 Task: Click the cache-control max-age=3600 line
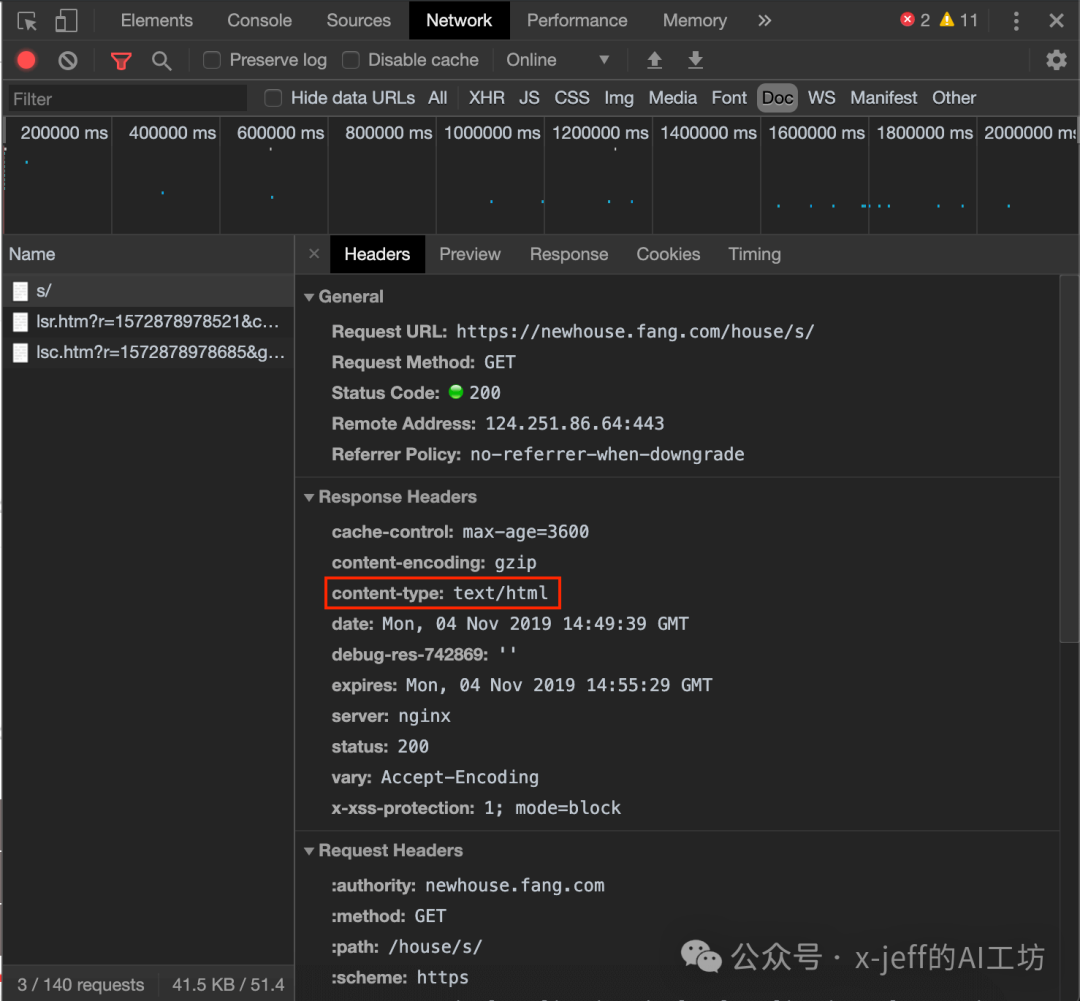pyautogui.click(x=460, y=532)
